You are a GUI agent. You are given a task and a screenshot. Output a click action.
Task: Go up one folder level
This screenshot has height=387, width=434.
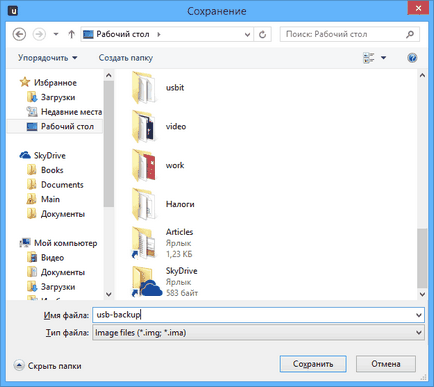[x=71, y=34]
